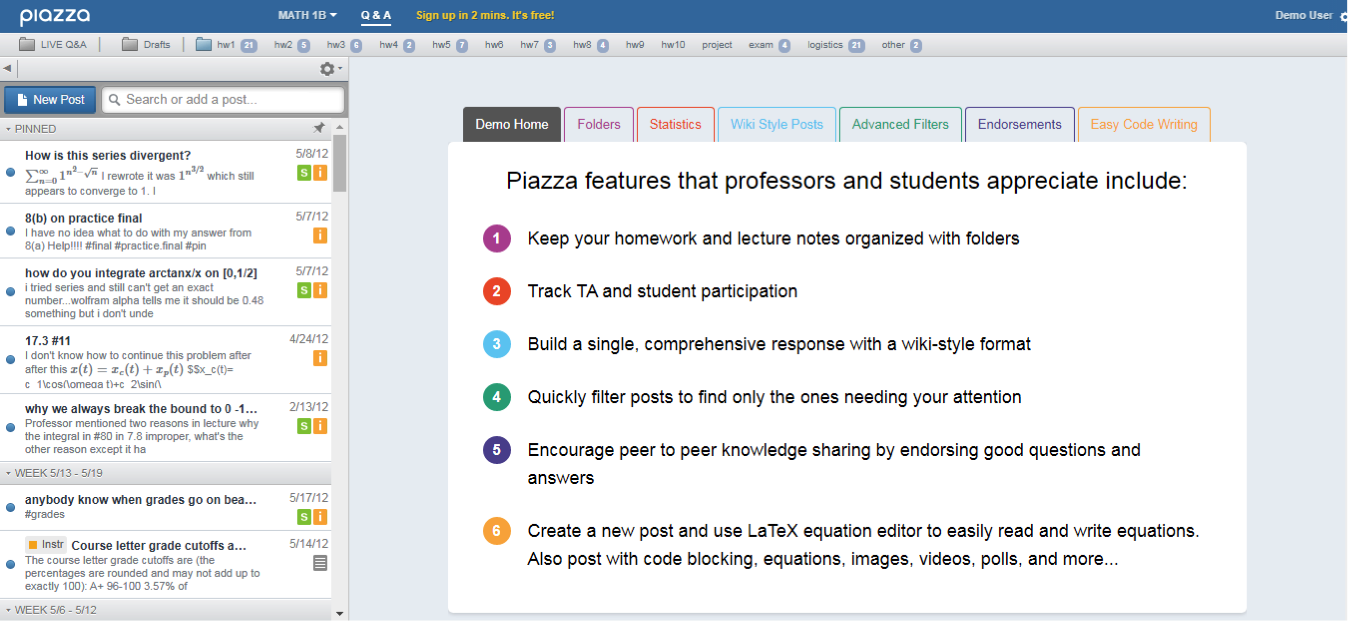Select the Folders tab
This screenshot has width=1348, height=621.
pyautogui.click(x=599, y=125)
